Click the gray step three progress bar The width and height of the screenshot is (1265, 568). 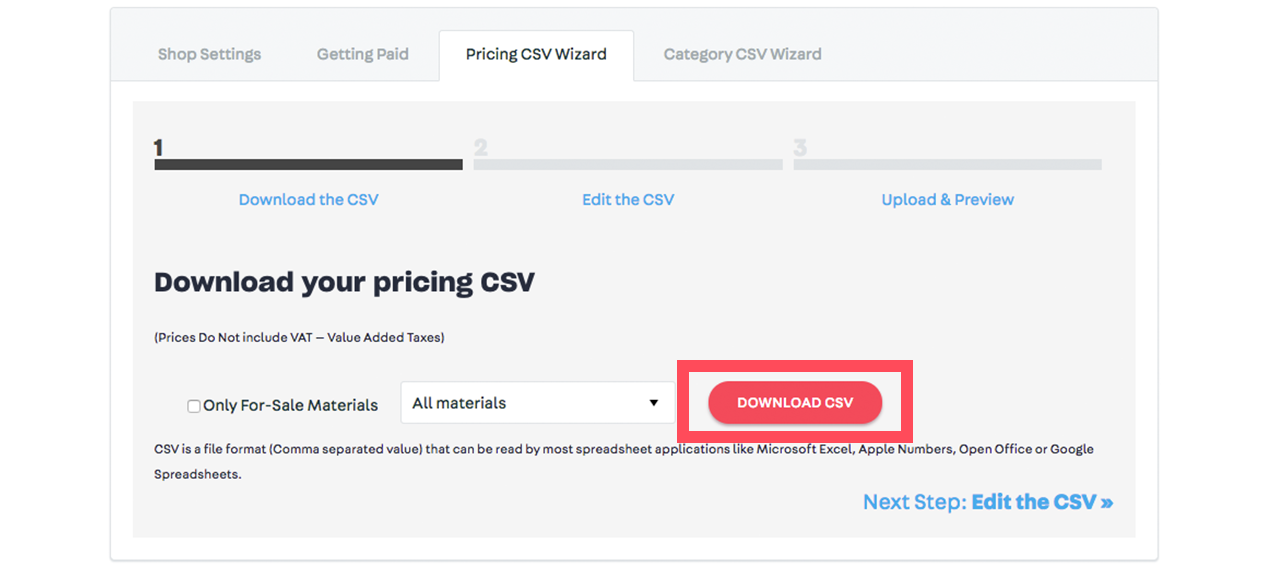(x=948, y=165)
